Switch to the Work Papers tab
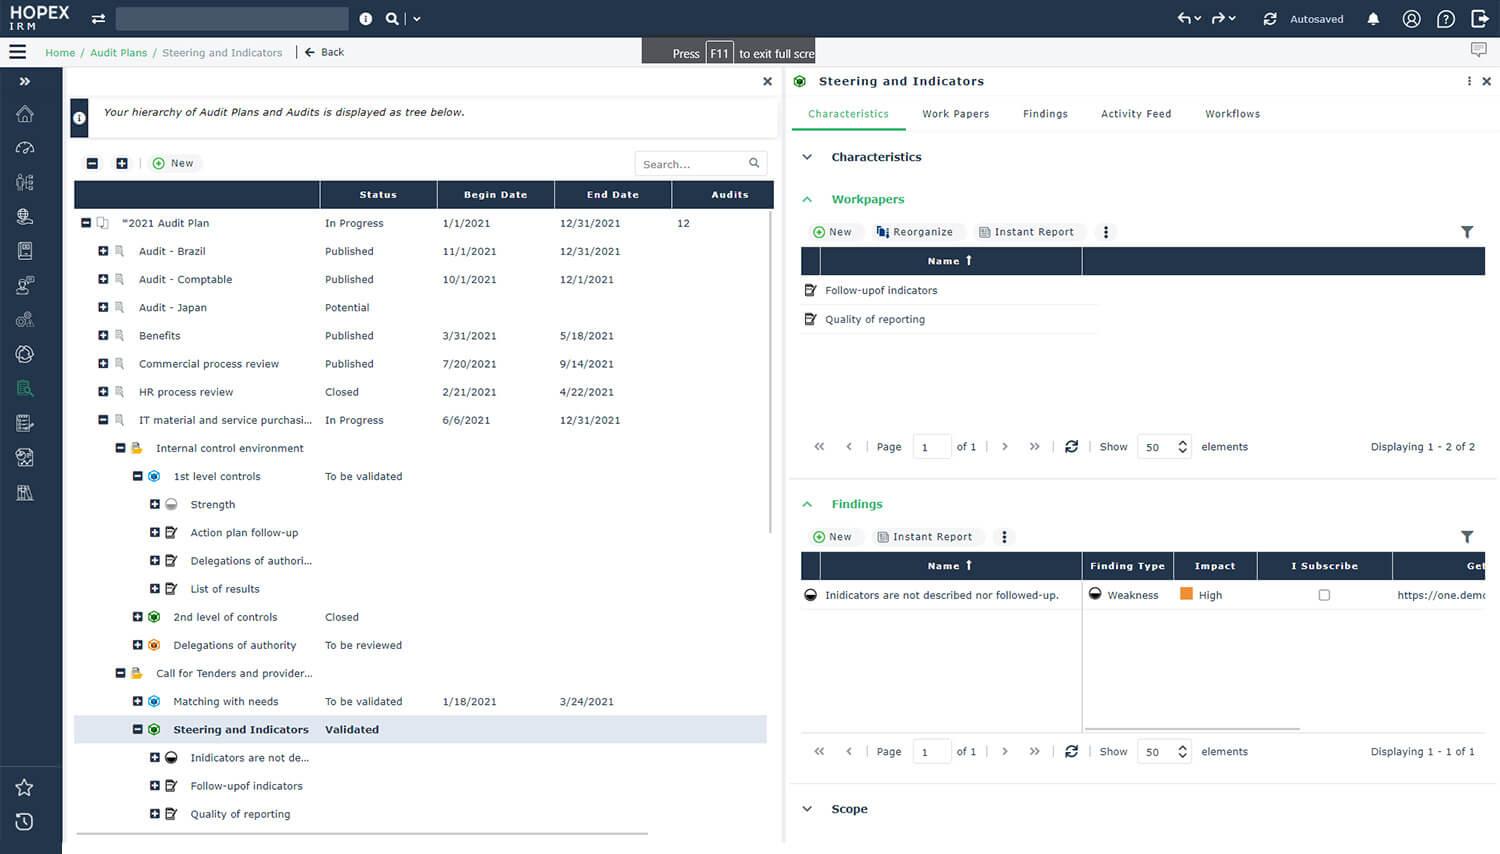The image size is (1500, 854). (955, 114)
